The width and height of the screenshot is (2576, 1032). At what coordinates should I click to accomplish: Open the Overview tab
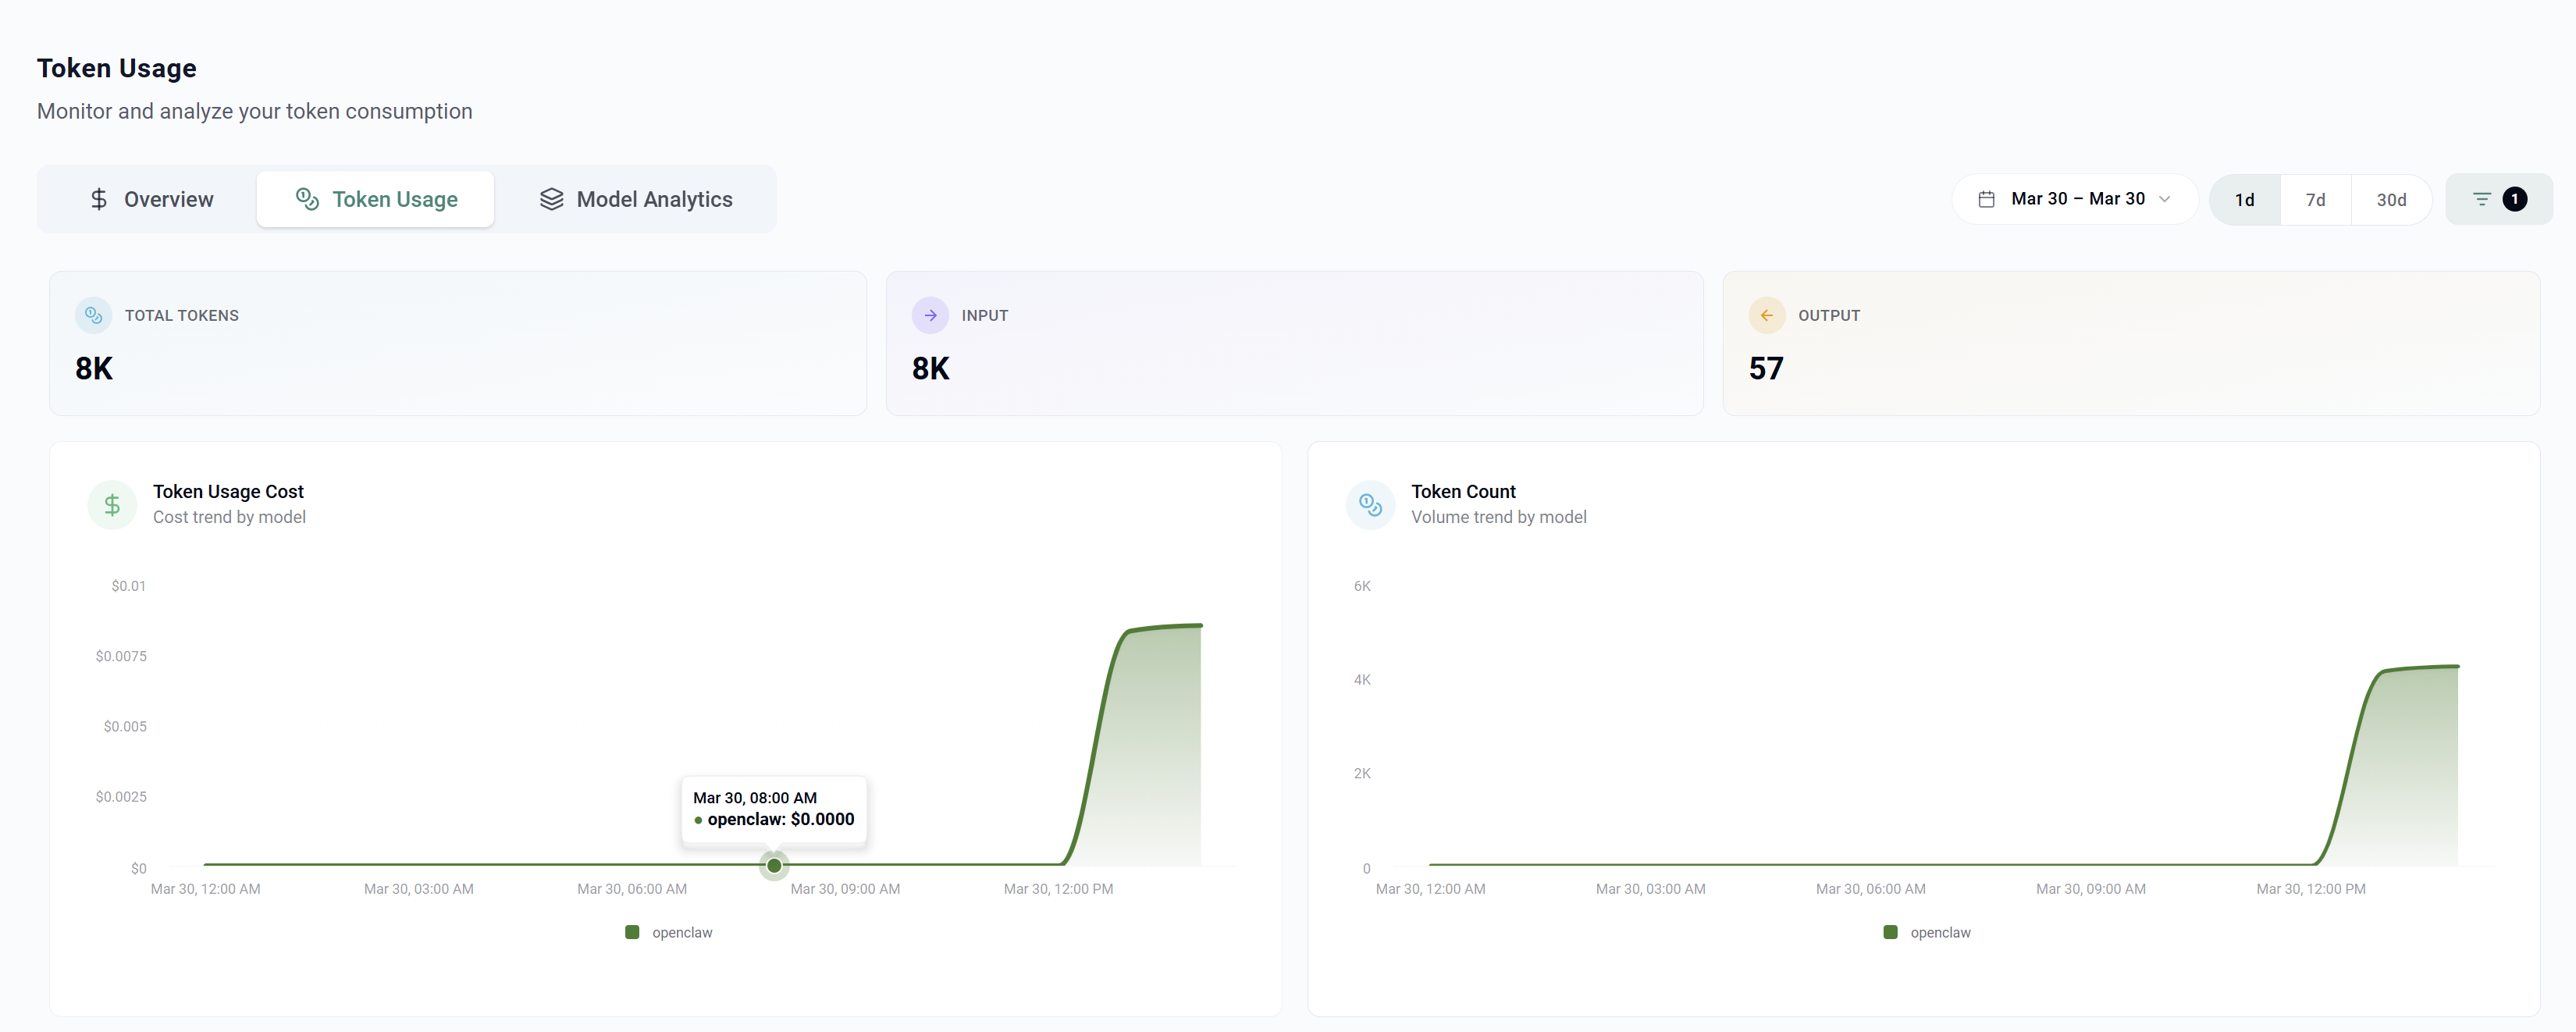(151, 199)
